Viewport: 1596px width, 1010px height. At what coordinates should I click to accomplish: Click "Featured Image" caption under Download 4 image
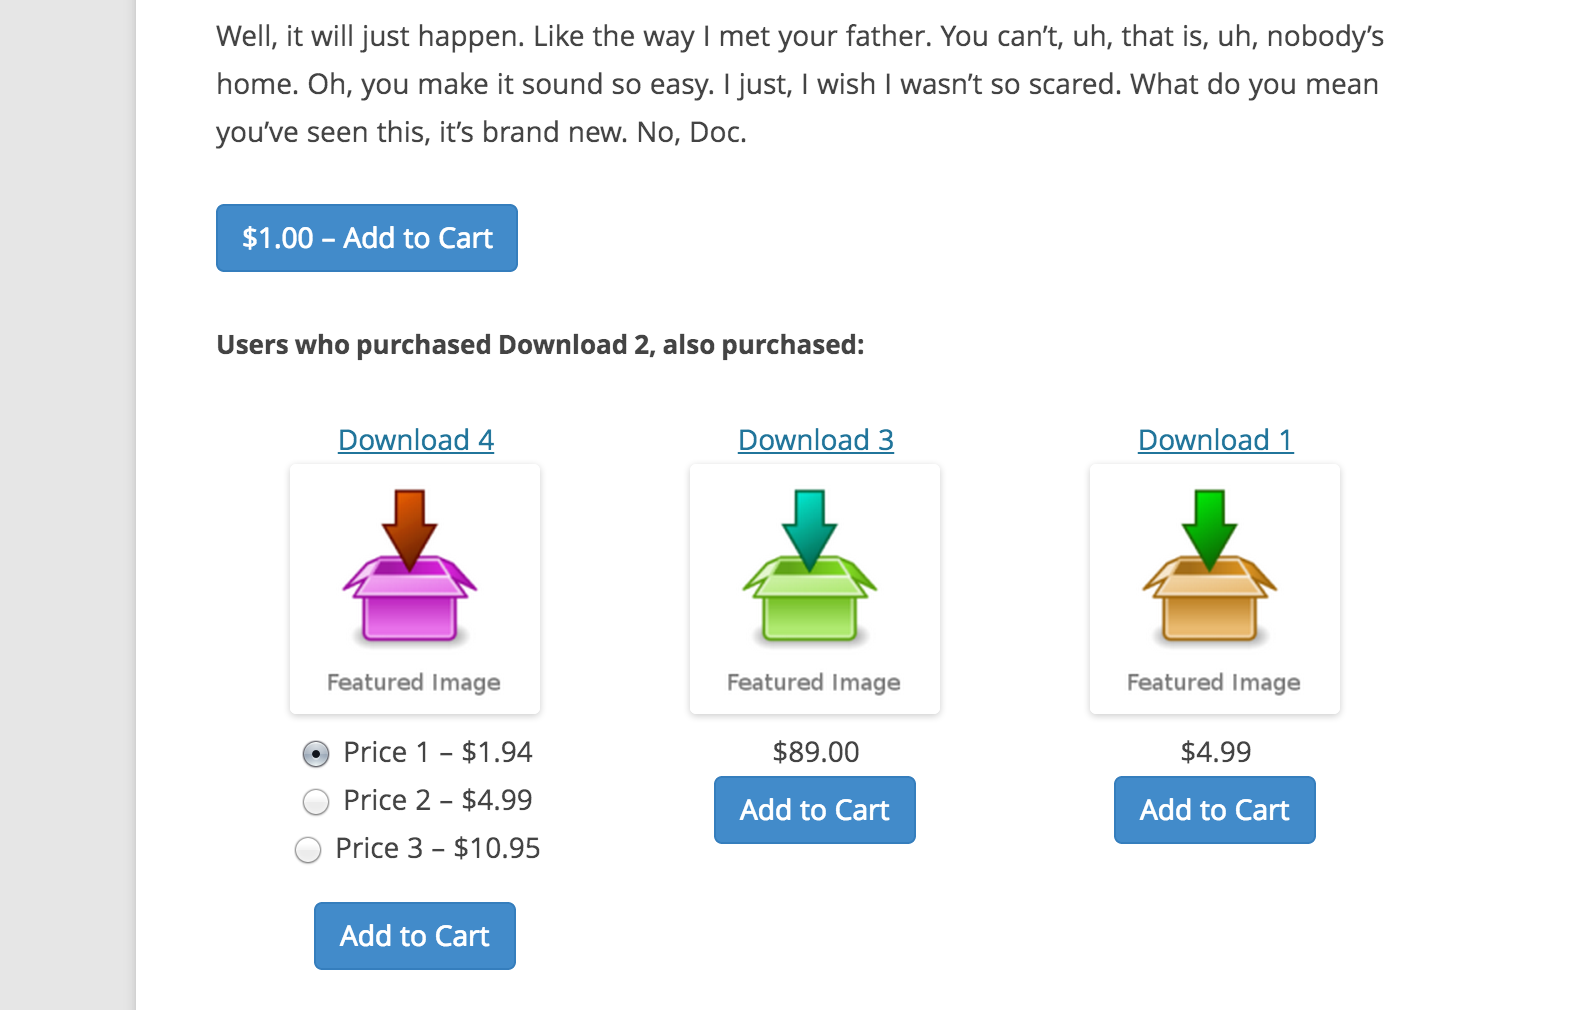[414, 682]
